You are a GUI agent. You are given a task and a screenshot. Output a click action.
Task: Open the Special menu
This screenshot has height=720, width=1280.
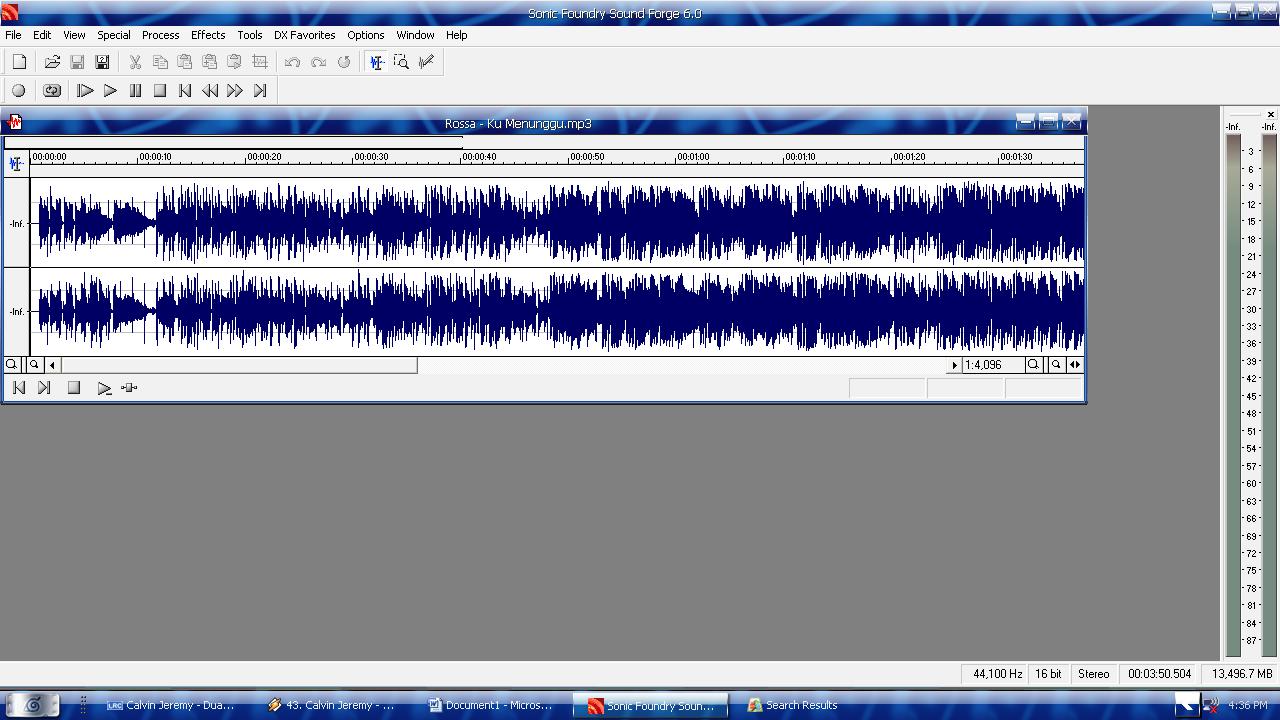tap(114, 35)
